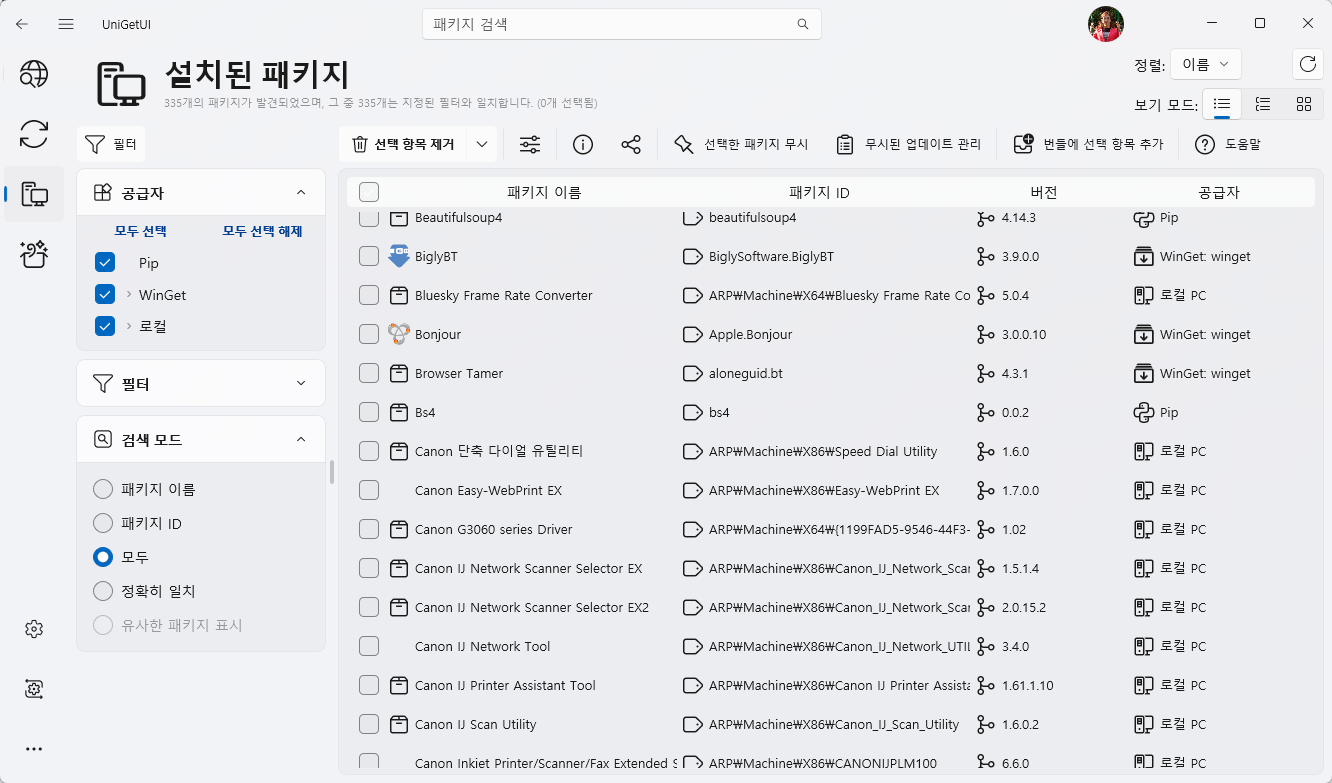Click 선택한 패키지 무시 button
Screen dimensions: 1332x783
click(741, 145)
